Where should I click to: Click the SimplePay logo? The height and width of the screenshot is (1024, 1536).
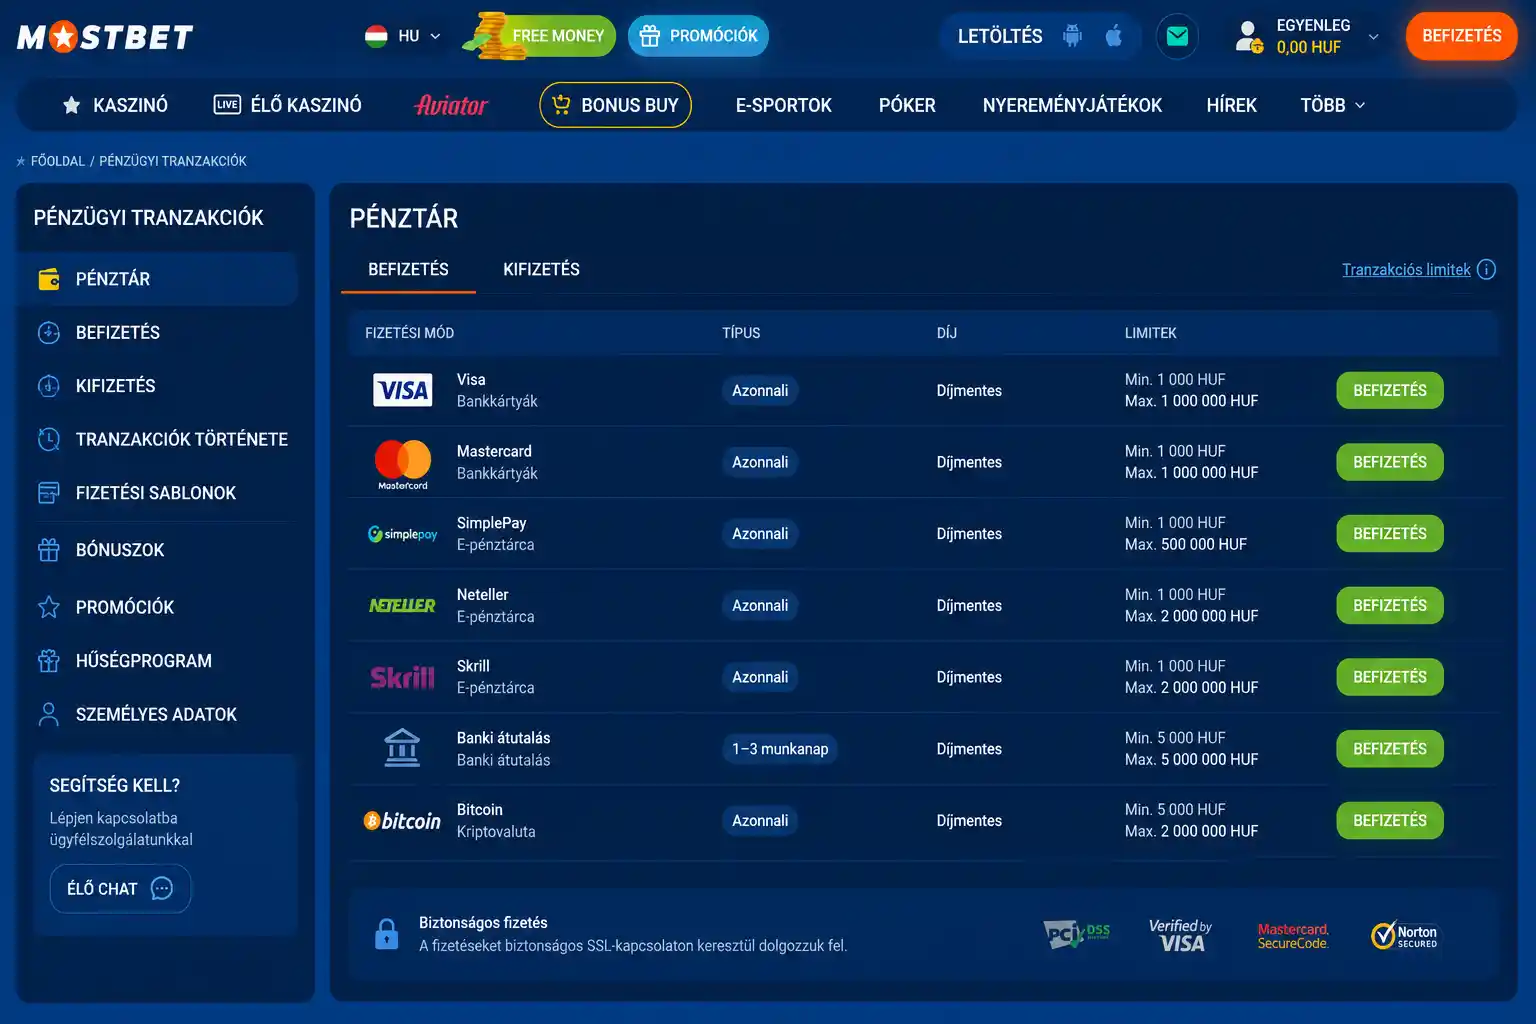tap(402, 534)
